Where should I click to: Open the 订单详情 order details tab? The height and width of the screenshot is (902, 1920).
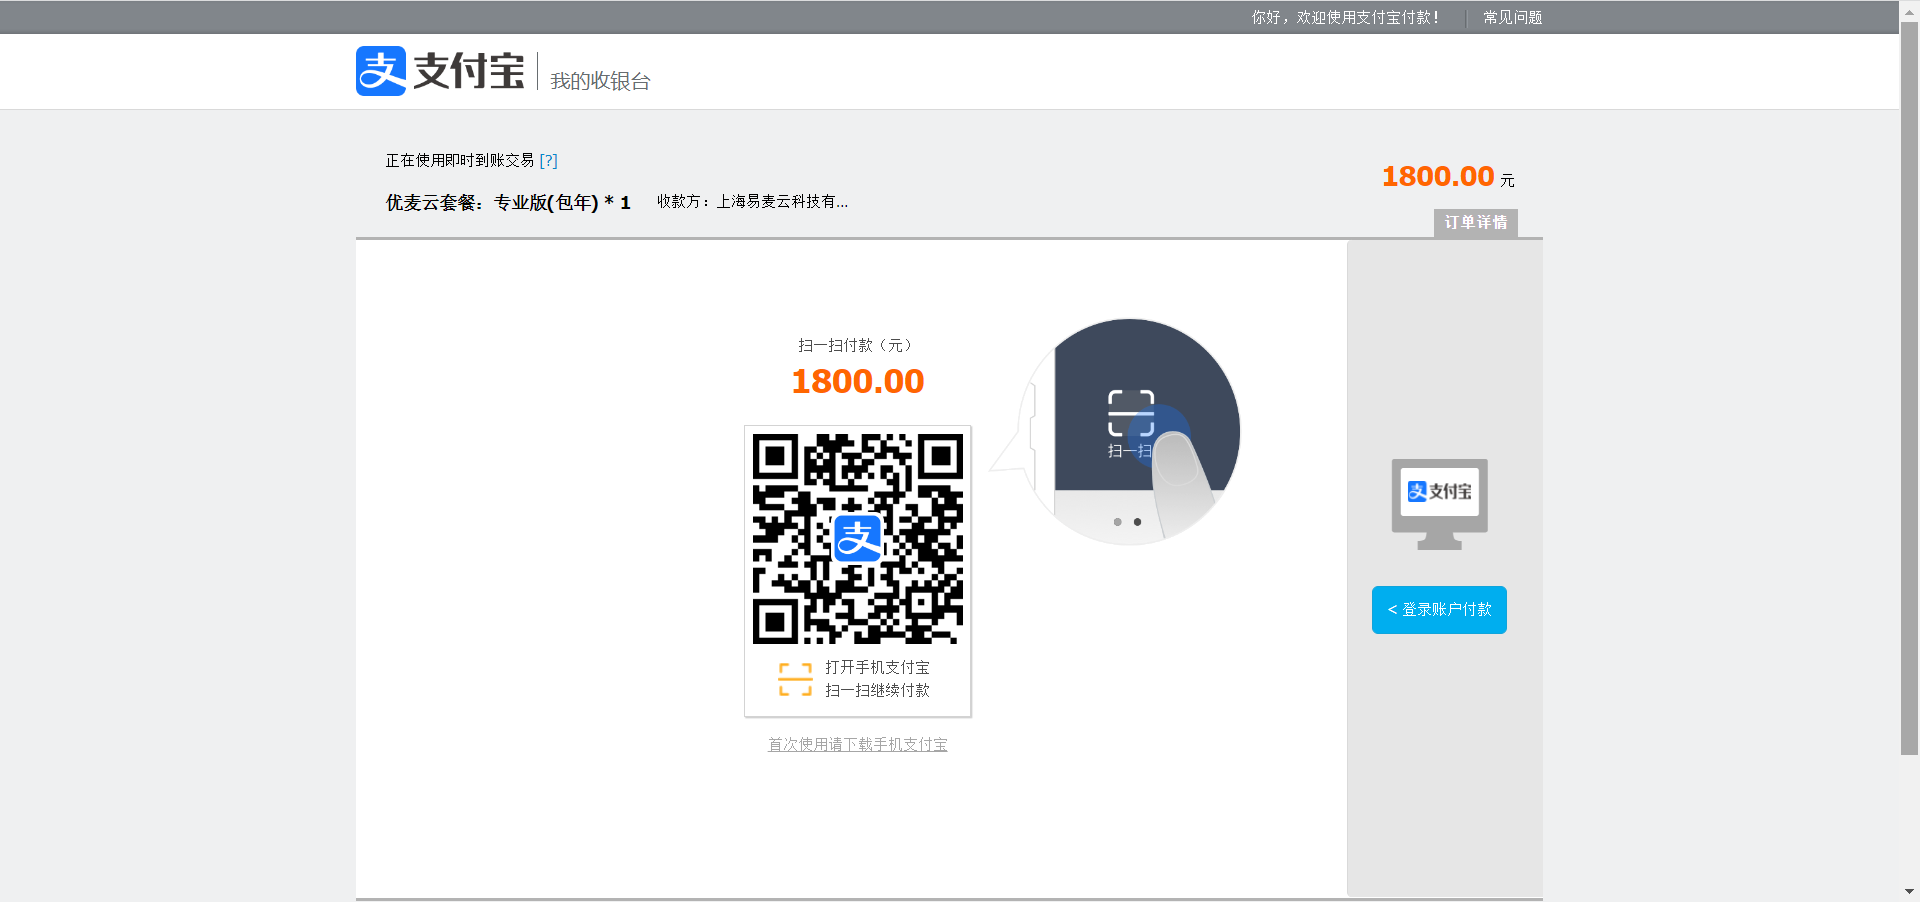click(1475, 222)
